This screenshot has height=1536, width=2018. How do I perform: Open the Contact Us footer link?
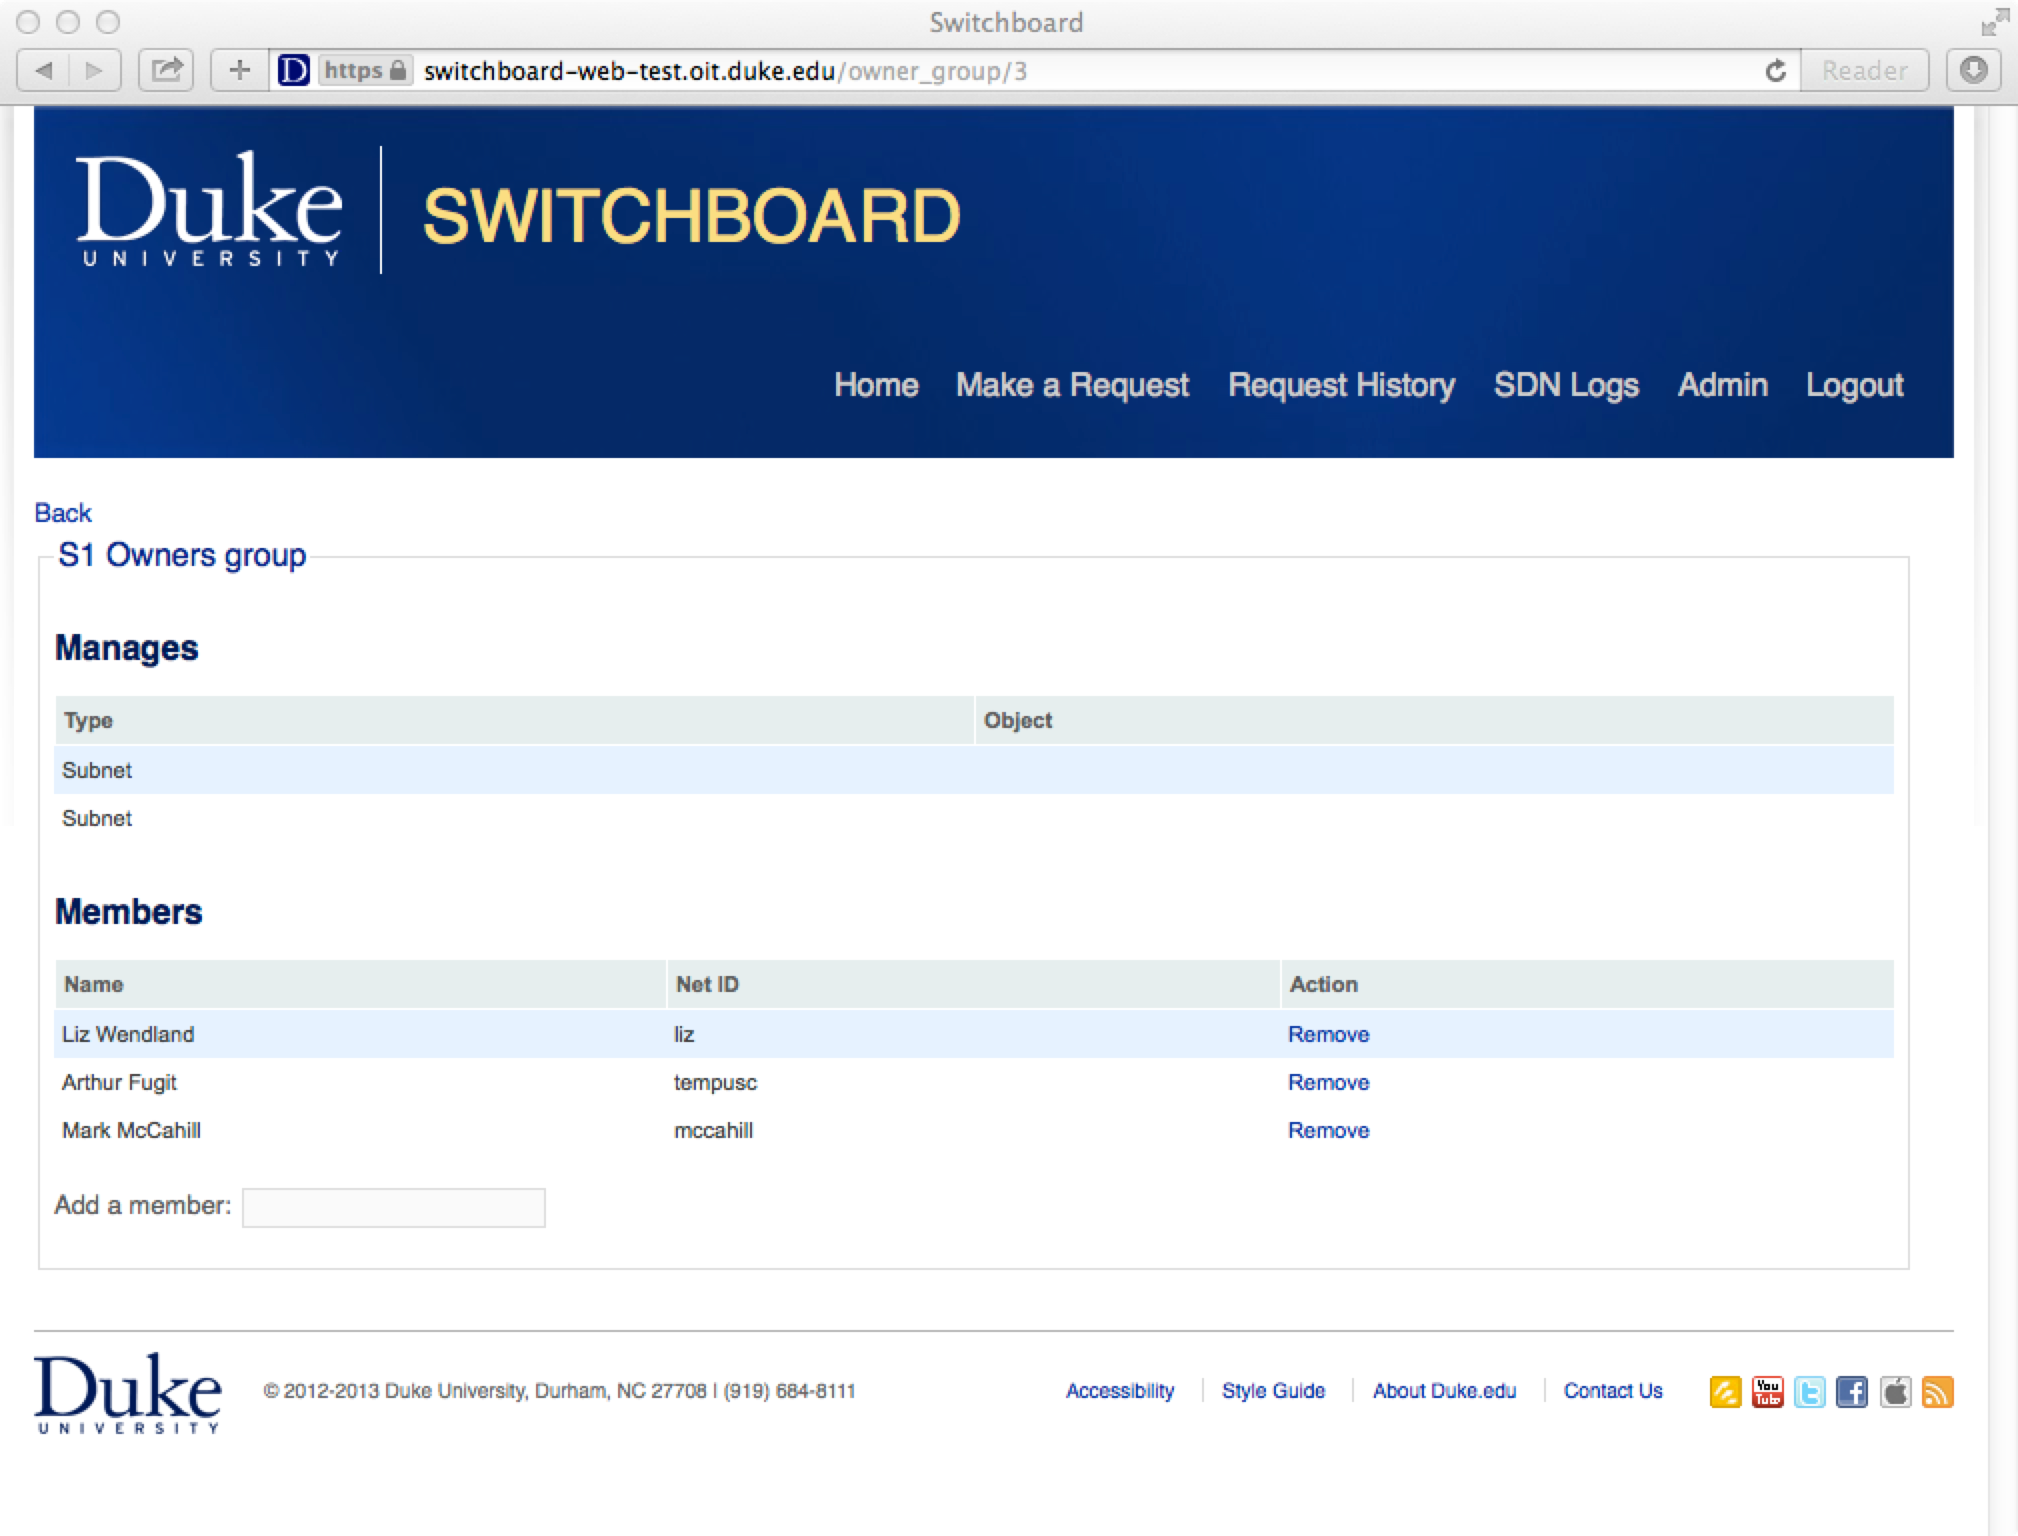1613,1391
